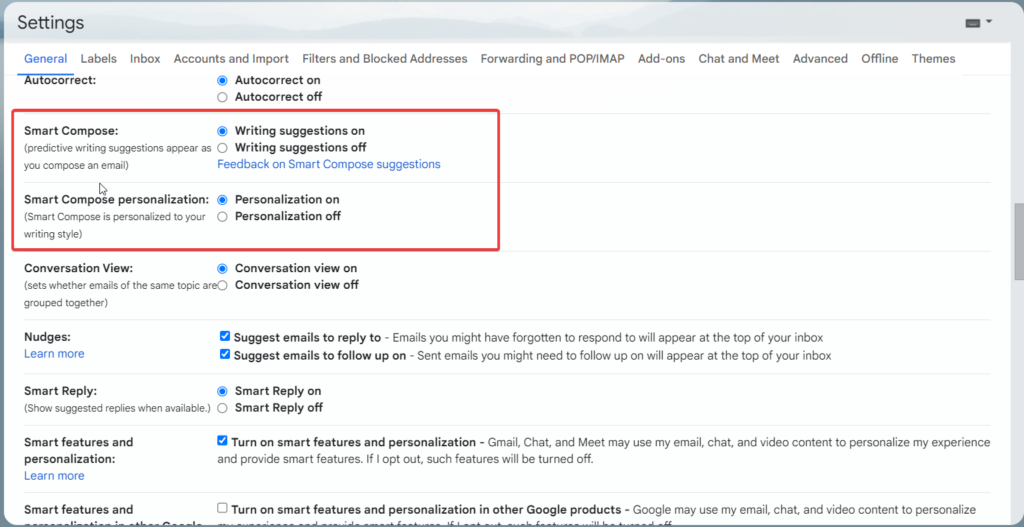Switch to the General tab

click(x=46, y=59)
